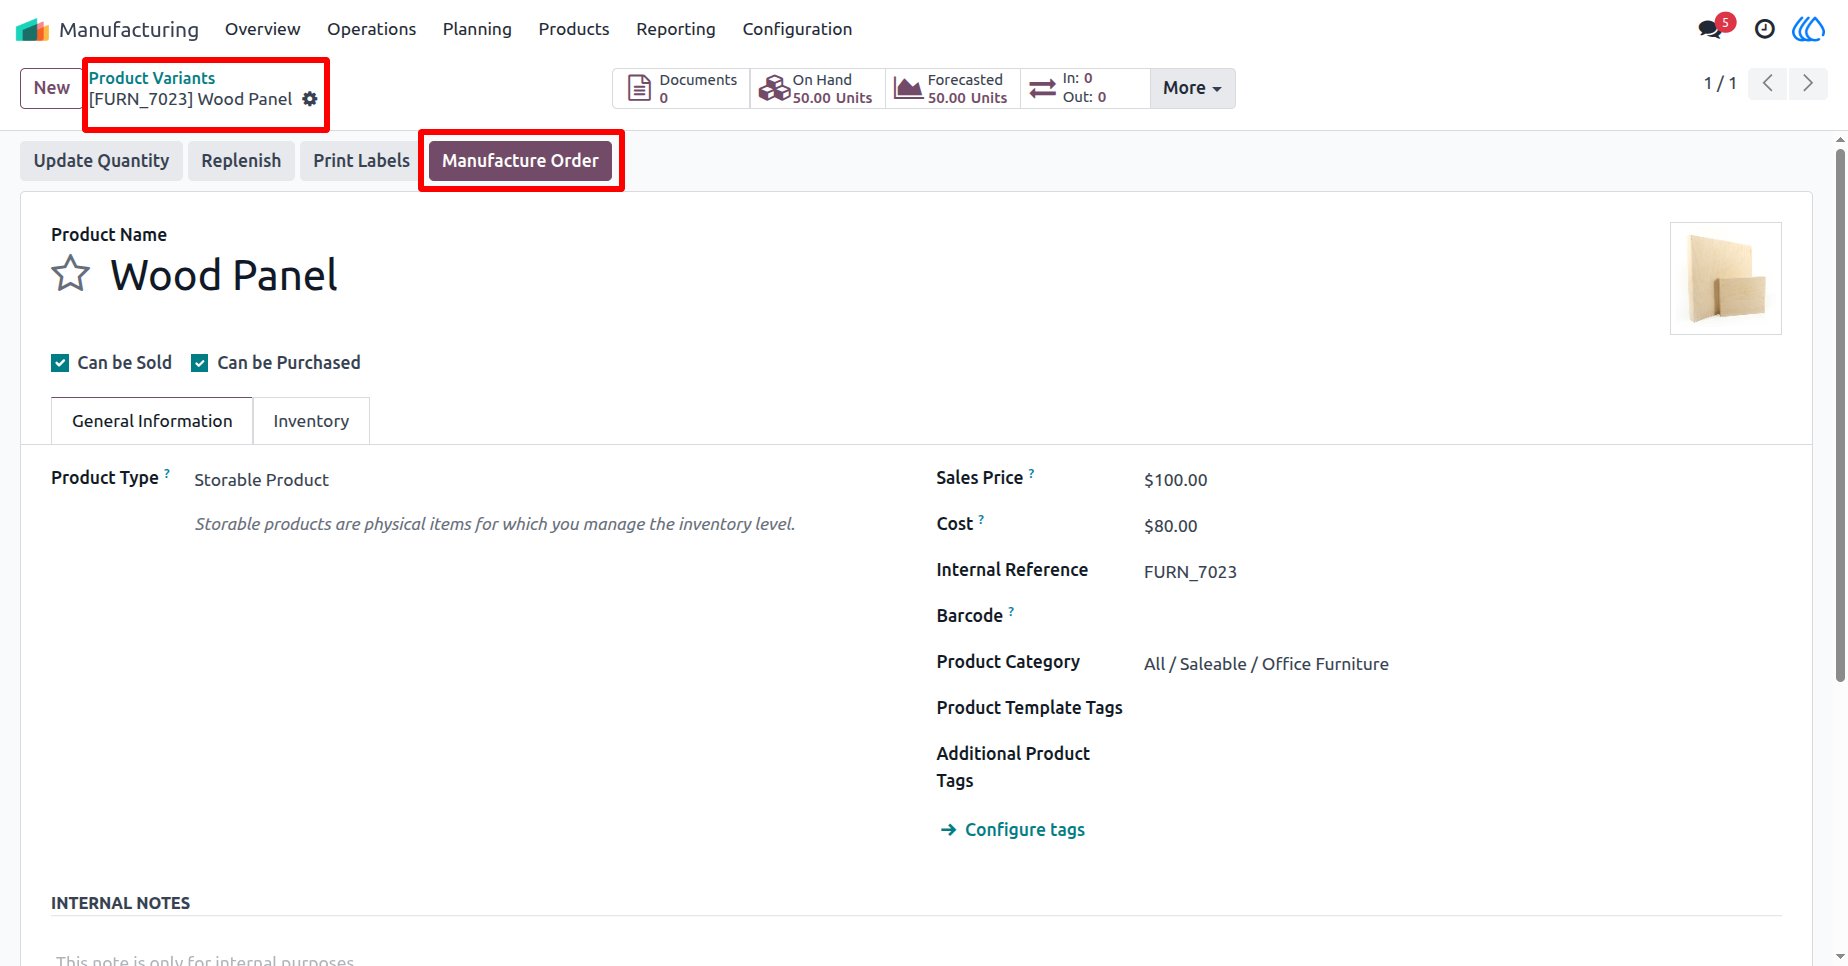Viewport: 1848px width, 966px height.
Task: Click the Replenish button
Action: [241, 161]
